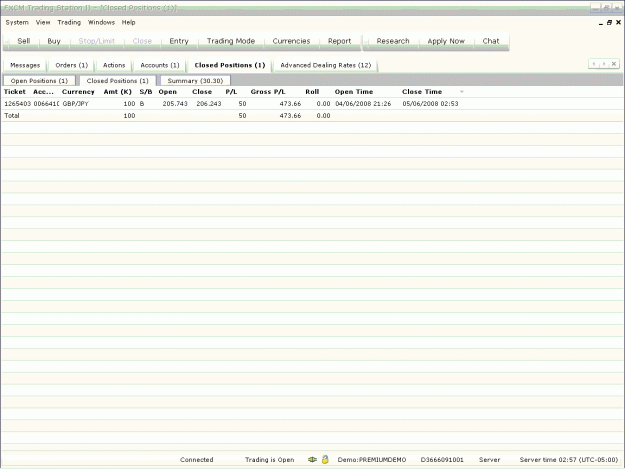Switch to the Accounts (1) tab
This screenshot has width=625, height=469.
160,65
